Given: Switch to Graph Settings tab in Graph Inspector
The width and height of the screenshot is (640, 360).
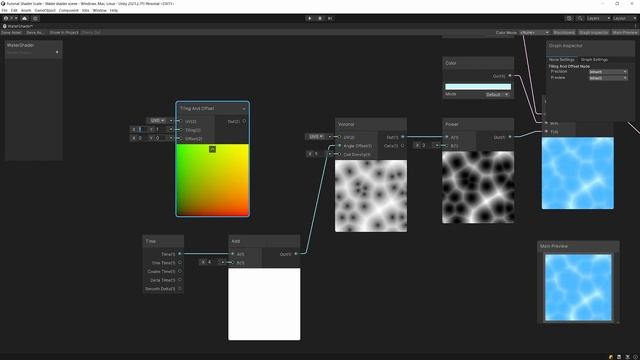Looking at the screenshot, I should pos(594,60).
